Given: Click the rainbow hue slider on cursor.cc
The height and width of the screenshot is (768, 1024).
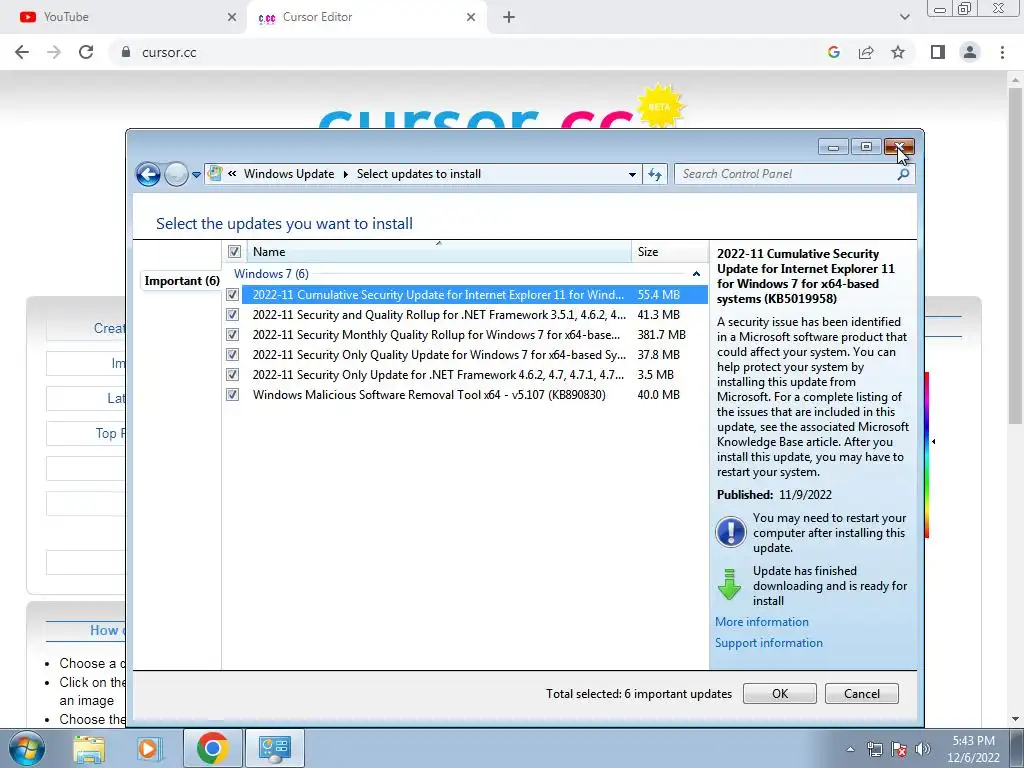Looking at the screenshot, I should pos(927,455).
